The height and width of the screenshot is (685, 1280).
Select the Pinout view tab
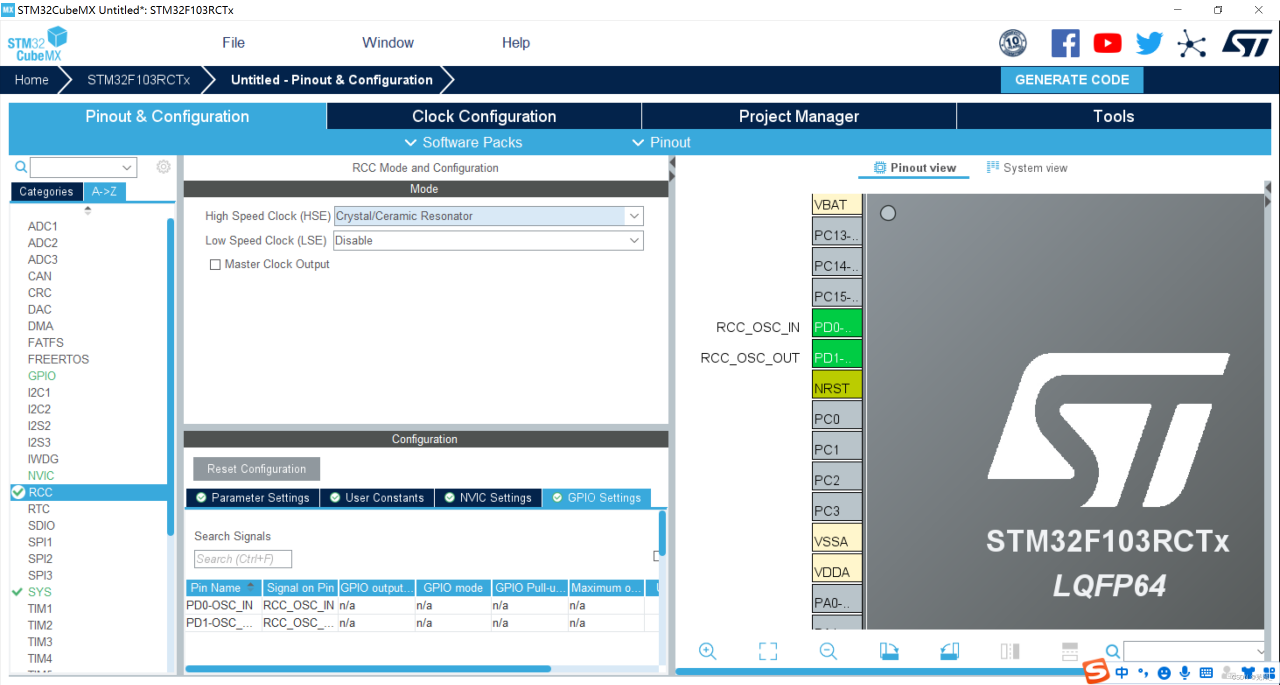tap(915, 168)
